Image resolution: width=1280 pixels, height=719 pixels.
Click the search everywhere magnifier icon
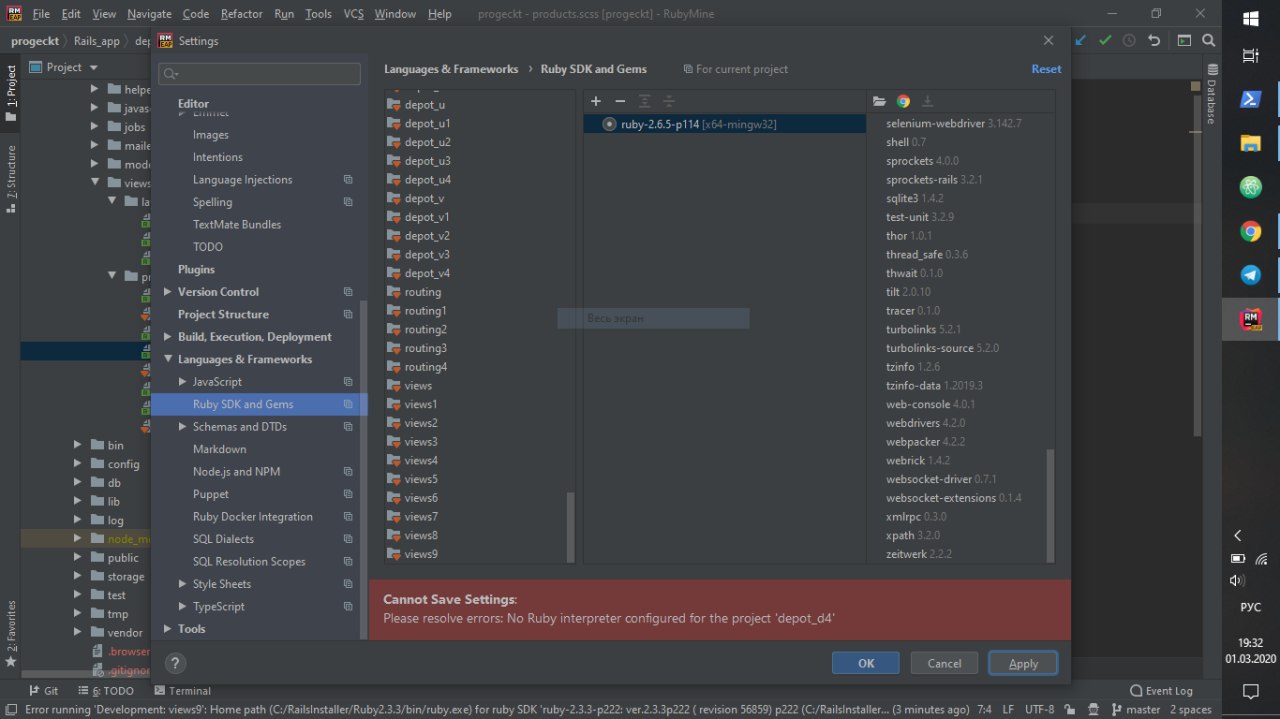[x=1209, y=41]
